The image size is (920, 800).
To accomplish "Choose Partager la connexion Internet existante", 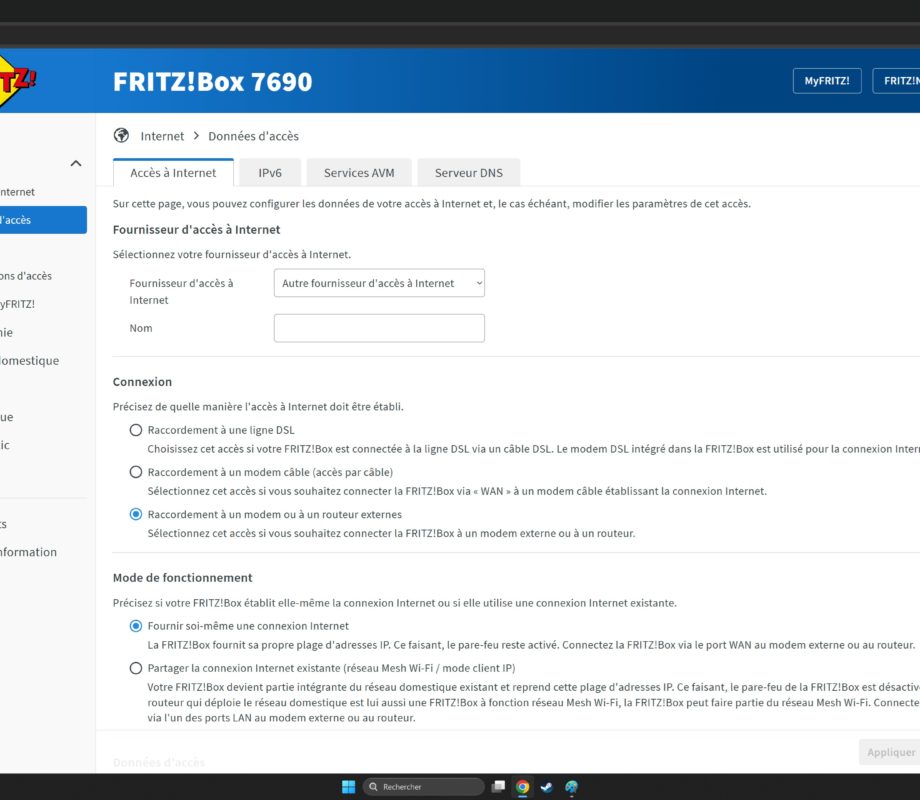I will (136, 669).
